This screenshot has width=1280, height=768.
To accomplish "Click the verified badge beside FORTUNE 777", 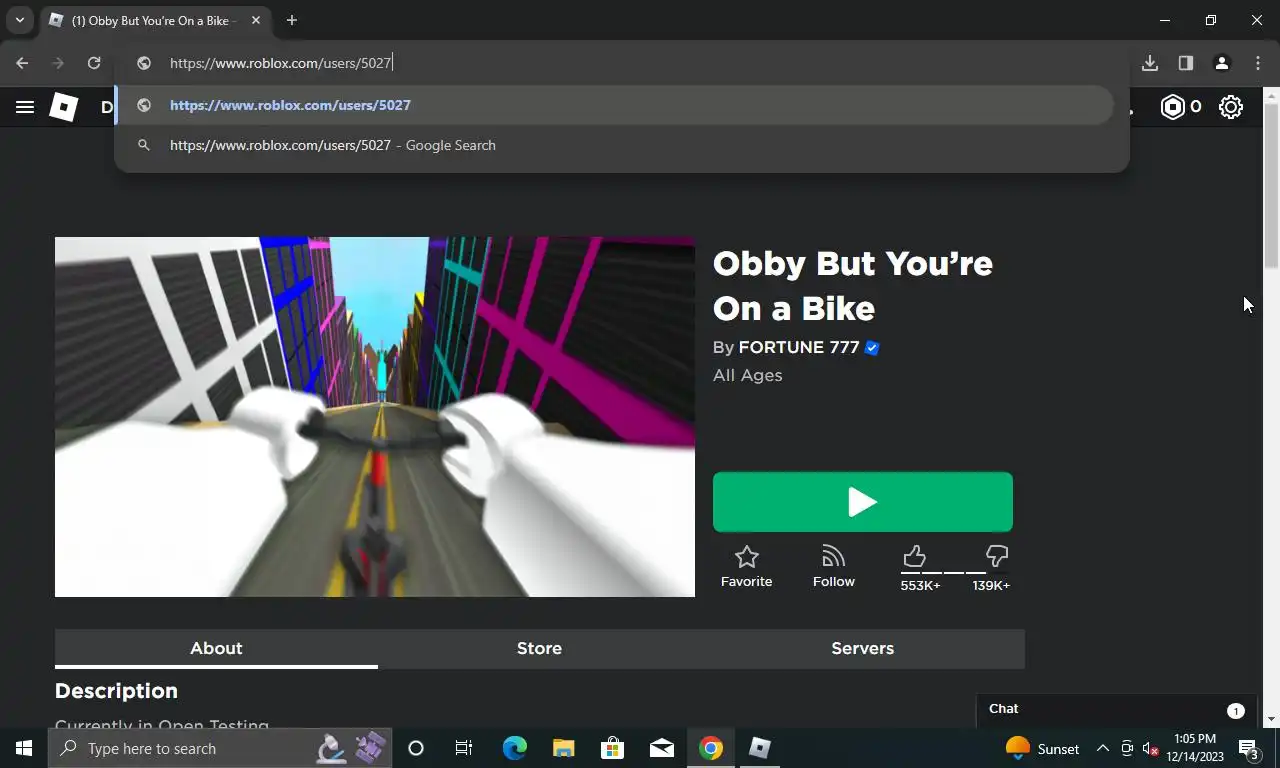I will [x=872, y=348].
